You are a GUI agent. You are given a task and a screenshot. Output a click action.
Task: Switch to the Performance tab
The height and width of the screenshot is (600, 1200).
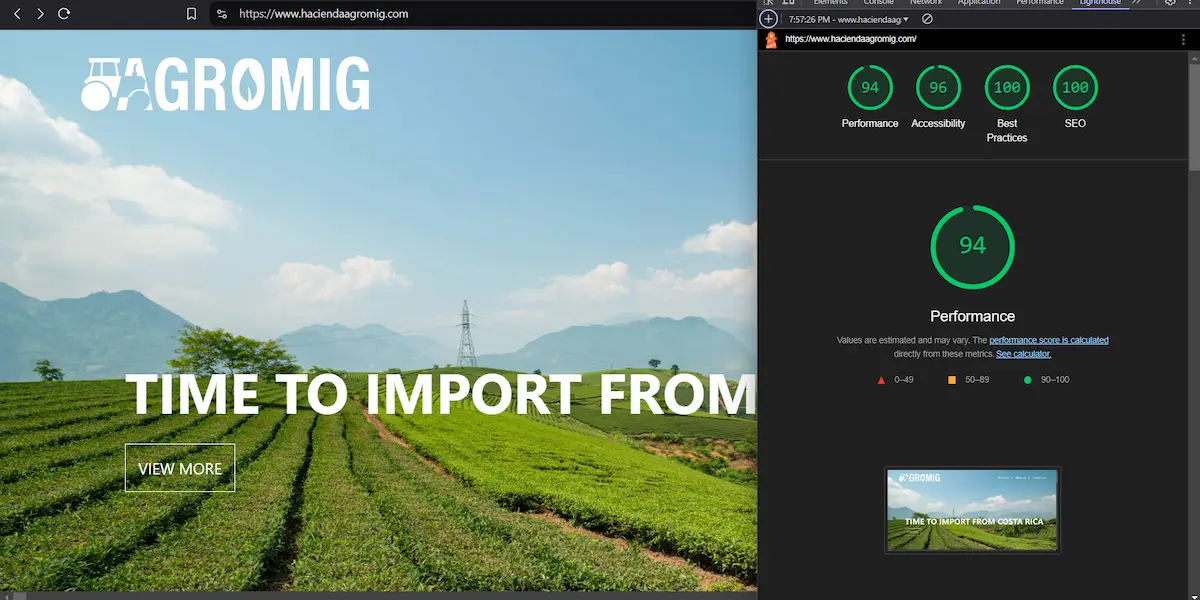[x=1040, y=3]
